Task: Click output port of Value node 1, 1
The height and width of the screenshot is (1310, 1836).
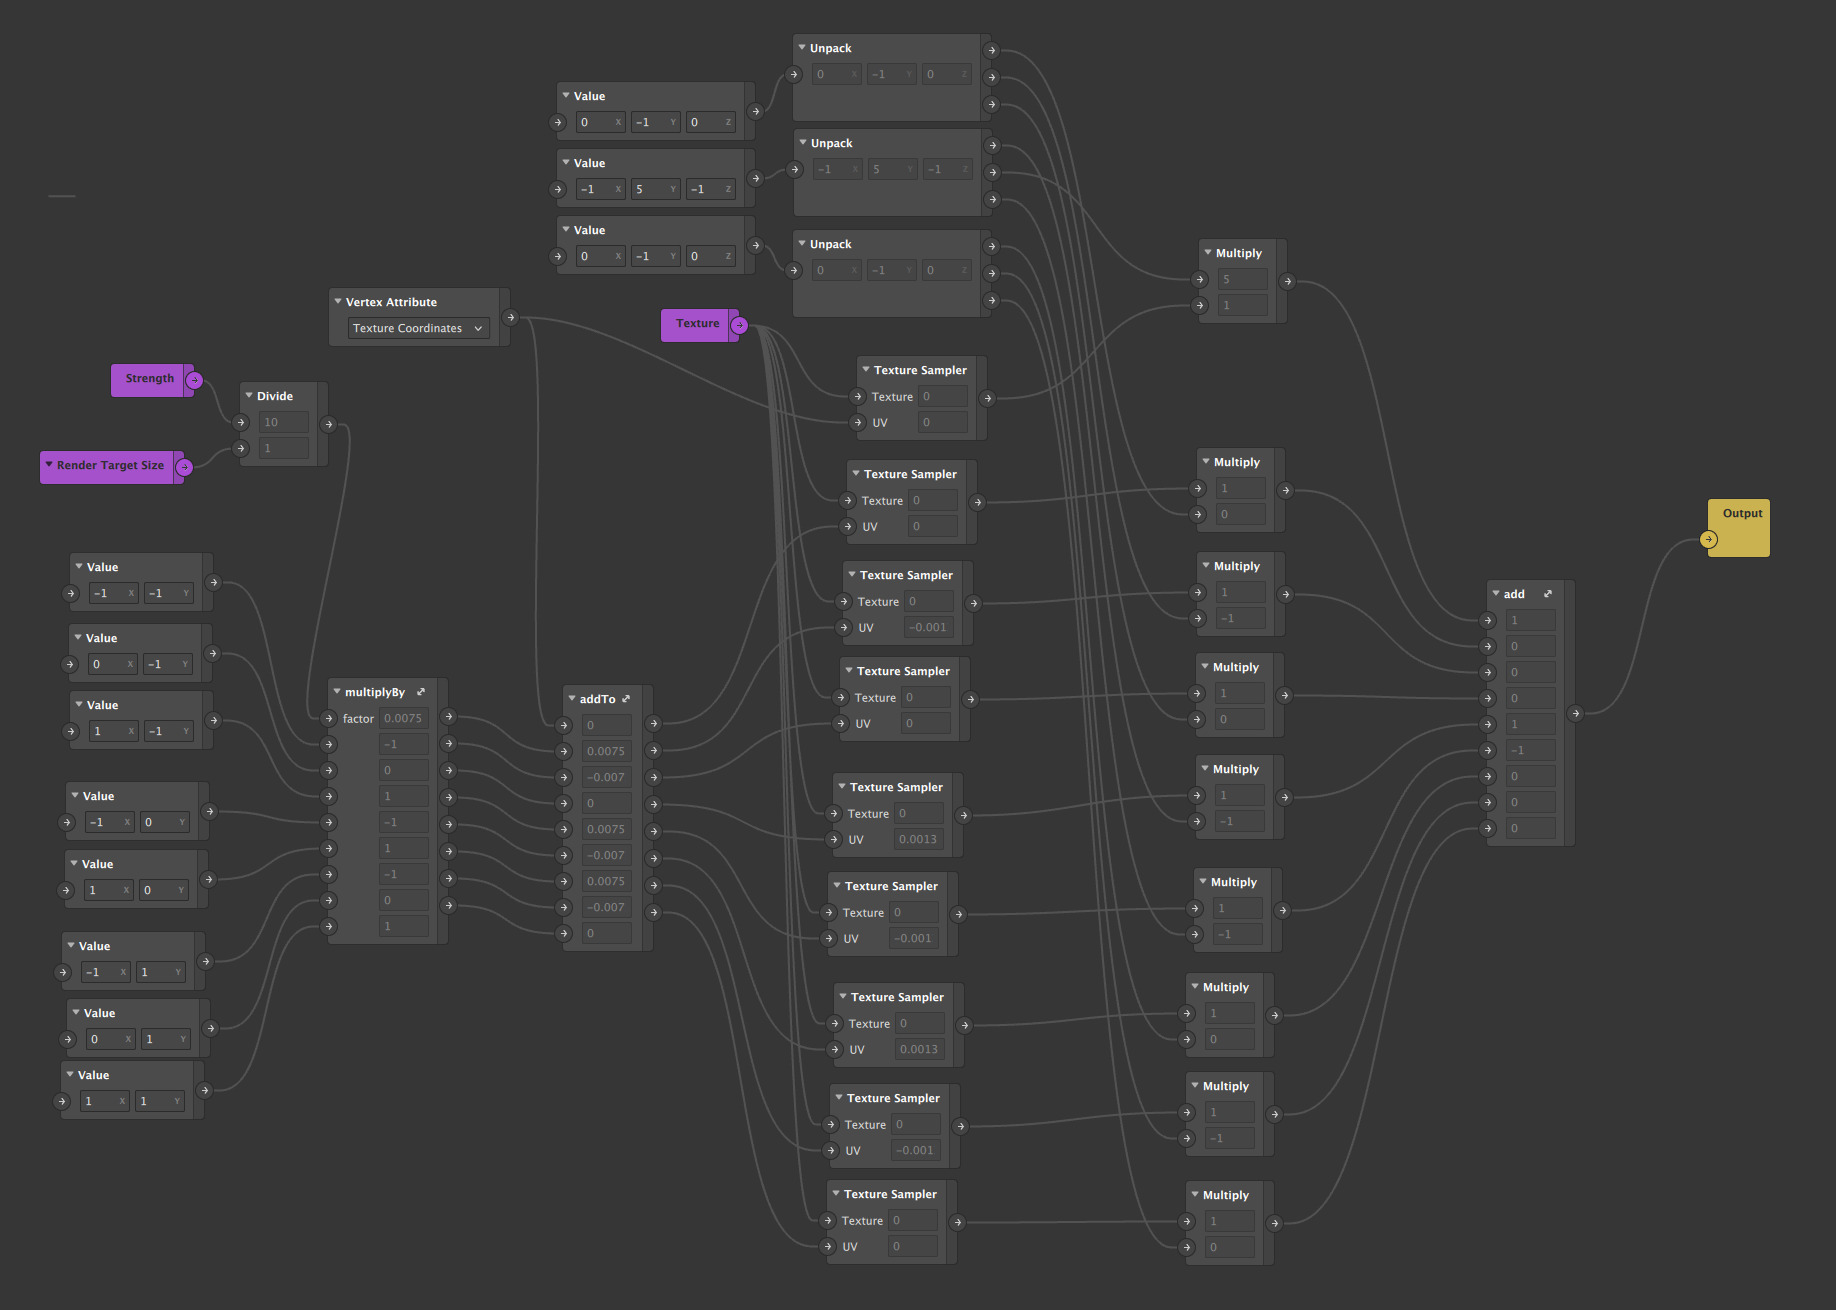Action: click(204, 1090)
